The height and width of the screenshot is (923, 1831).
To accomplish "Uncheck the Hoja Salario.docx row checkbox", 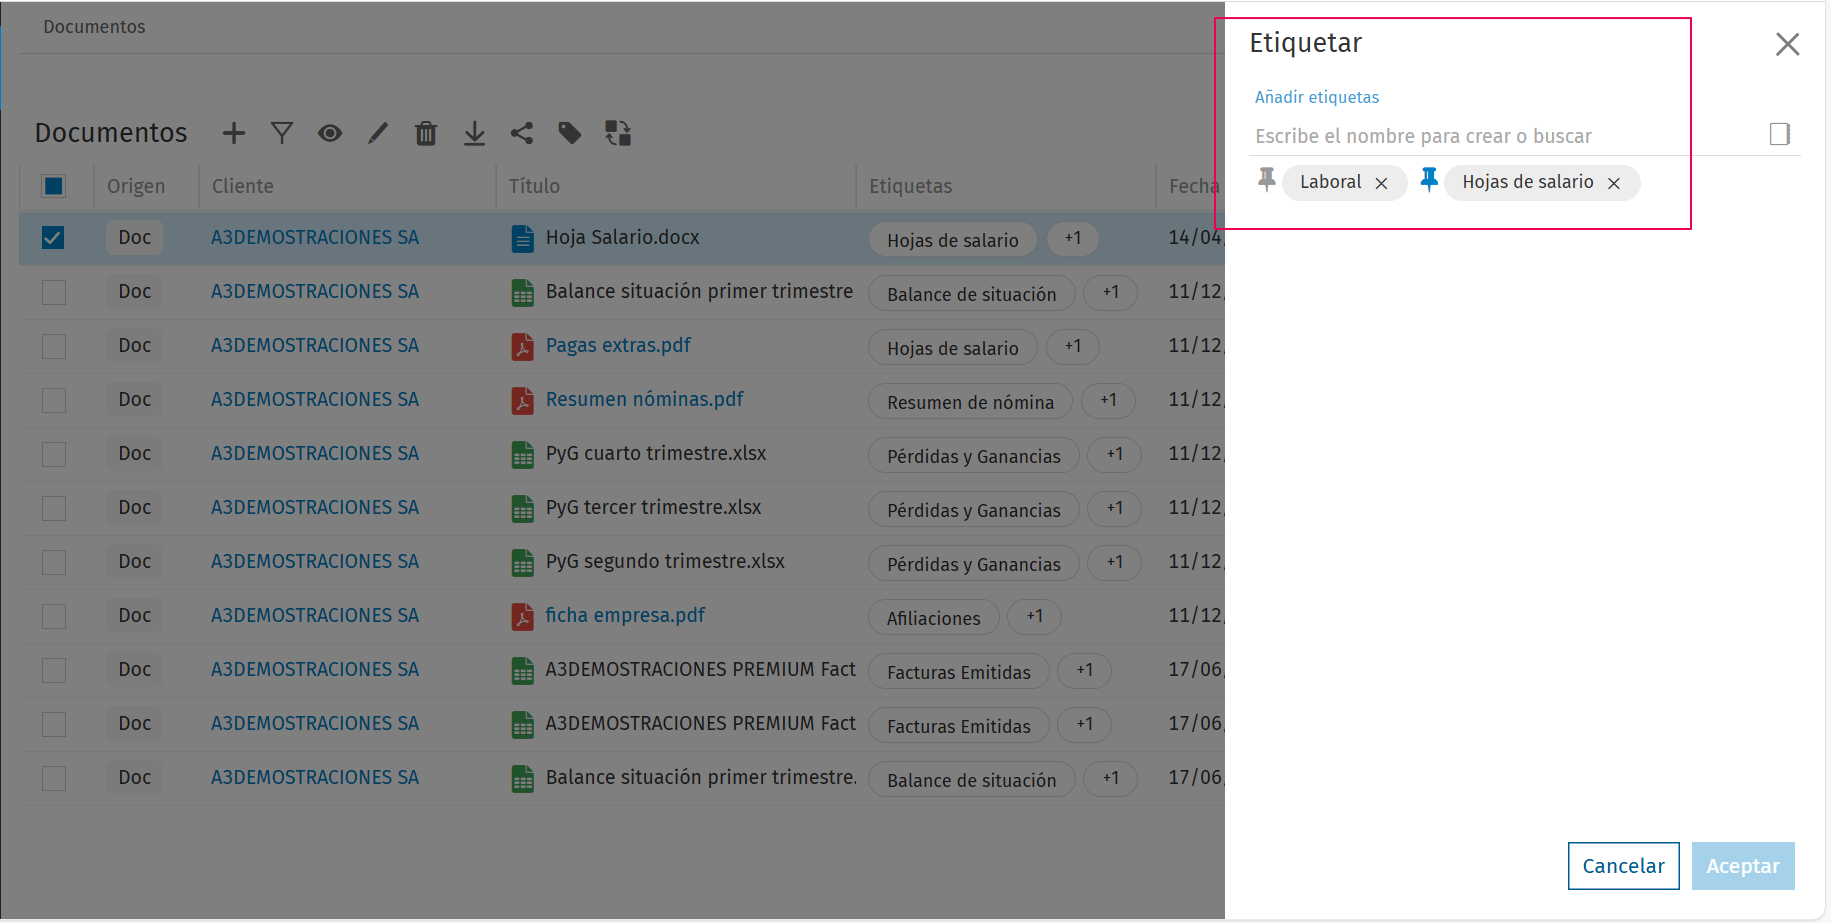I will [54, 238].
